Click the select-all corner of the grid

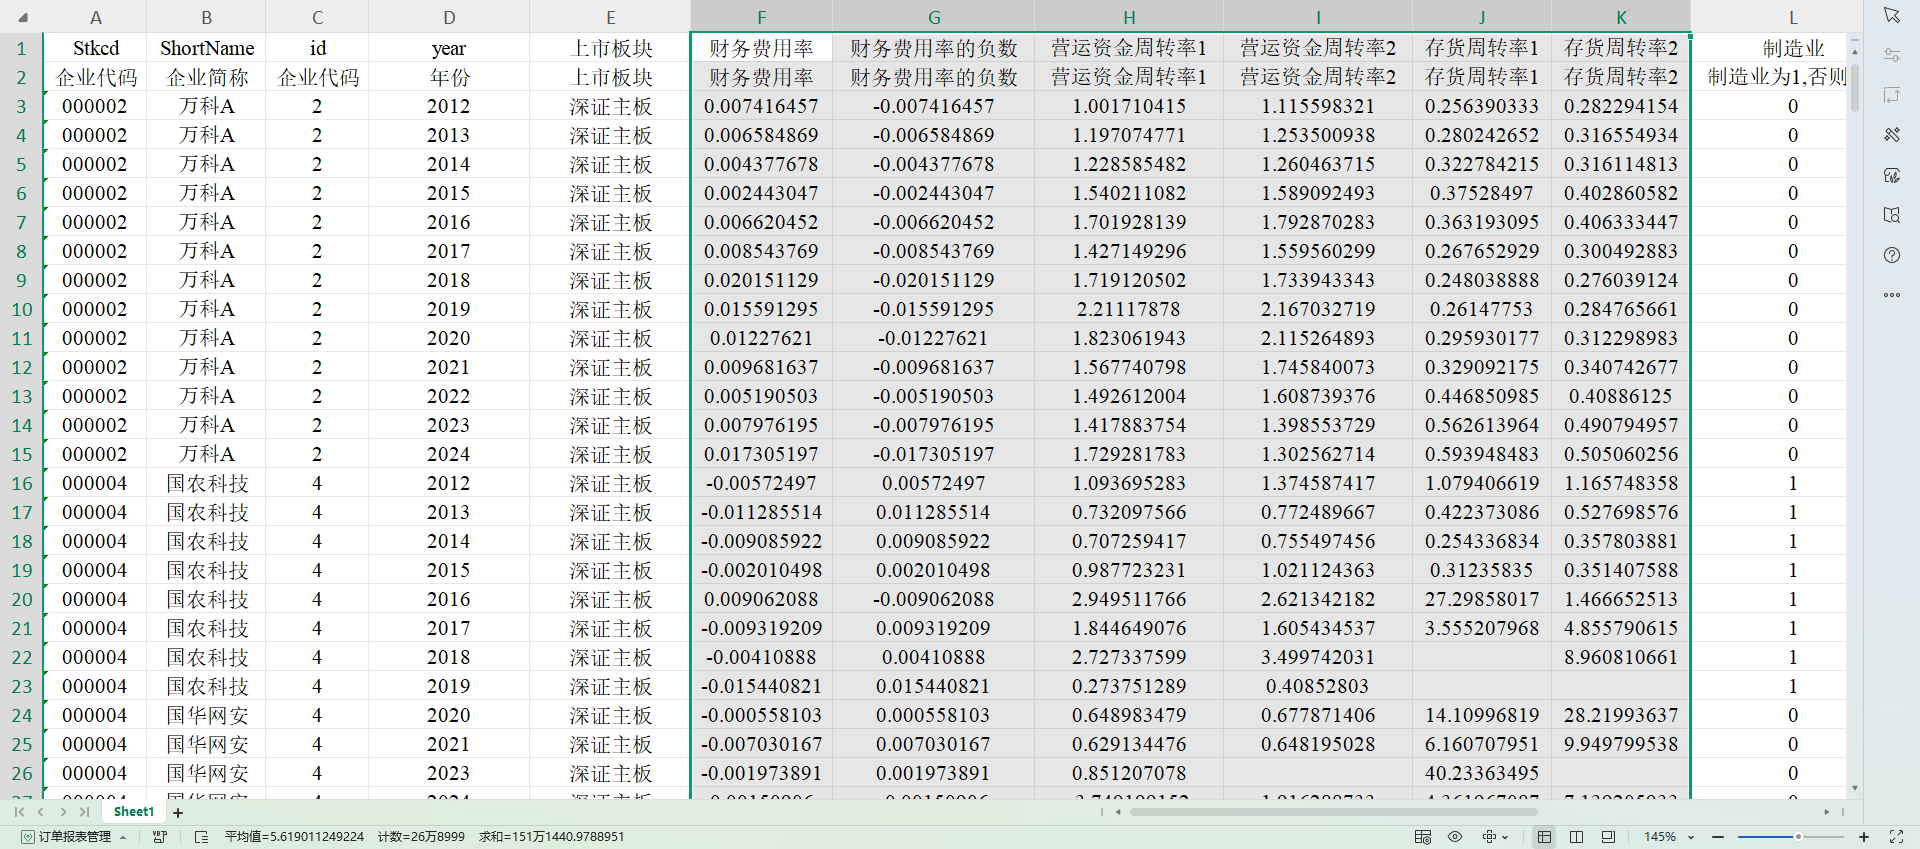(22, 17)
